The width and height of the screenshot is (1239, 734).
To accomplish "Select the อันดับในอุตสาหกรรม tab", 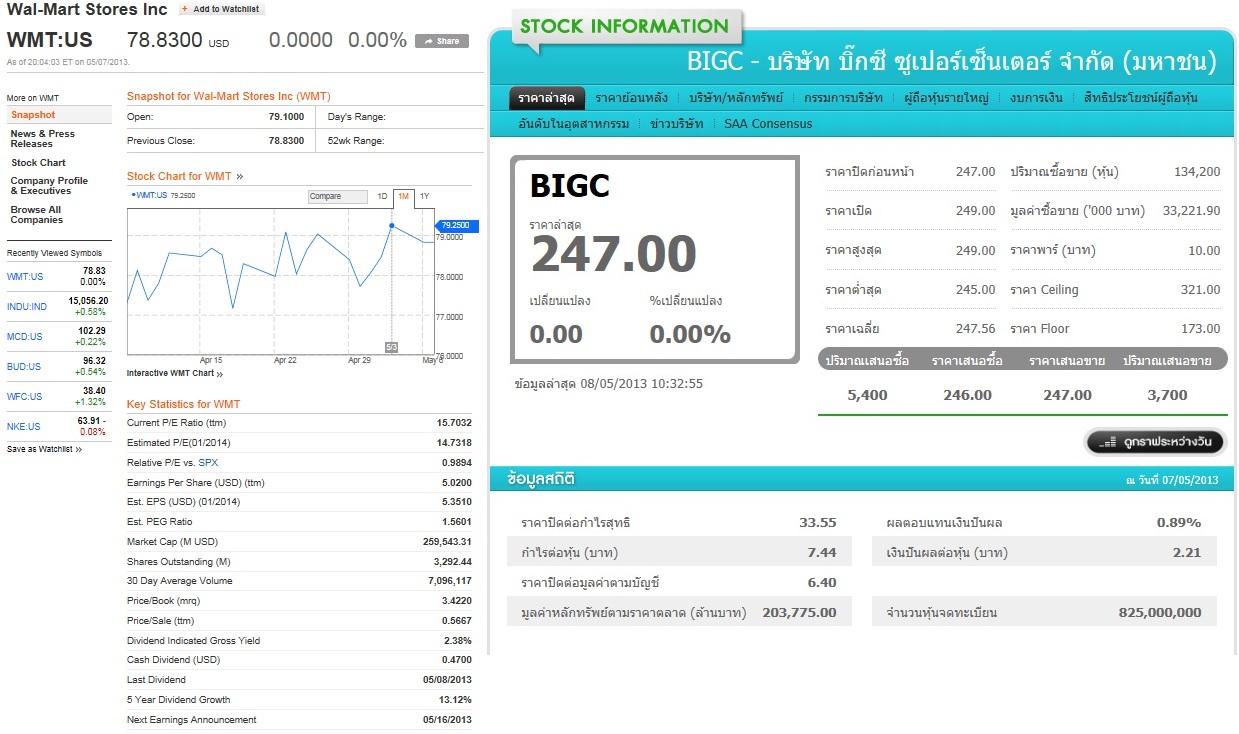I will point(574,124).
